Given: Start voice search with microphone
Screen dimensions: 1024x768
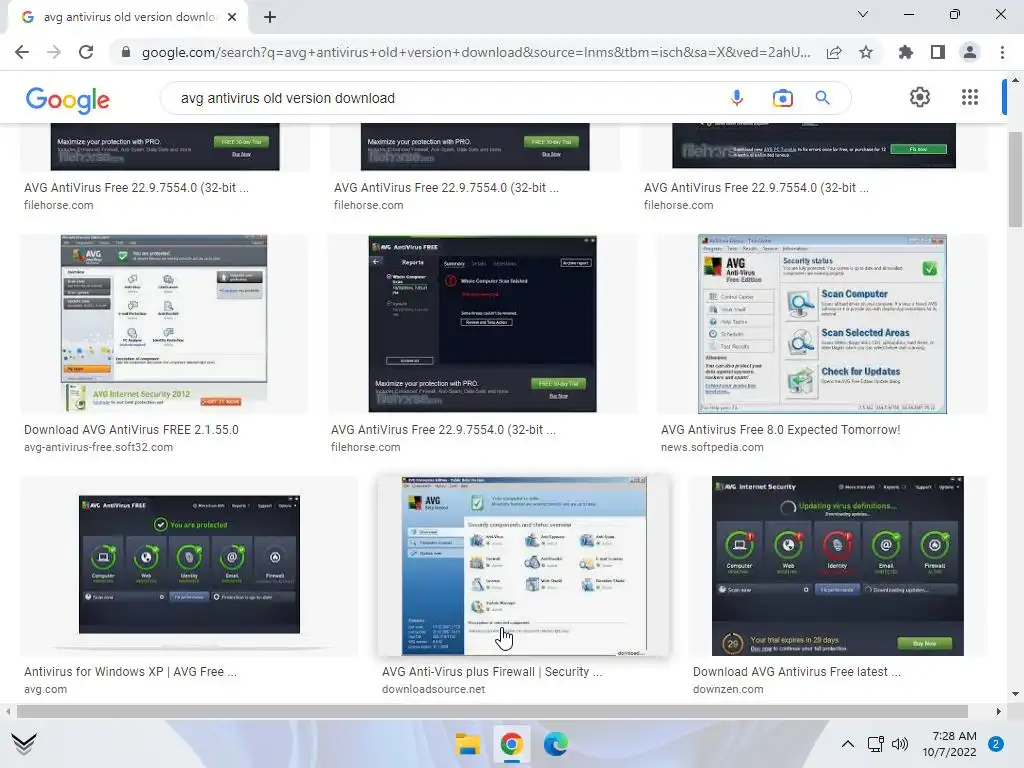Looking at the screenshot, I should (x=737, y=98).
